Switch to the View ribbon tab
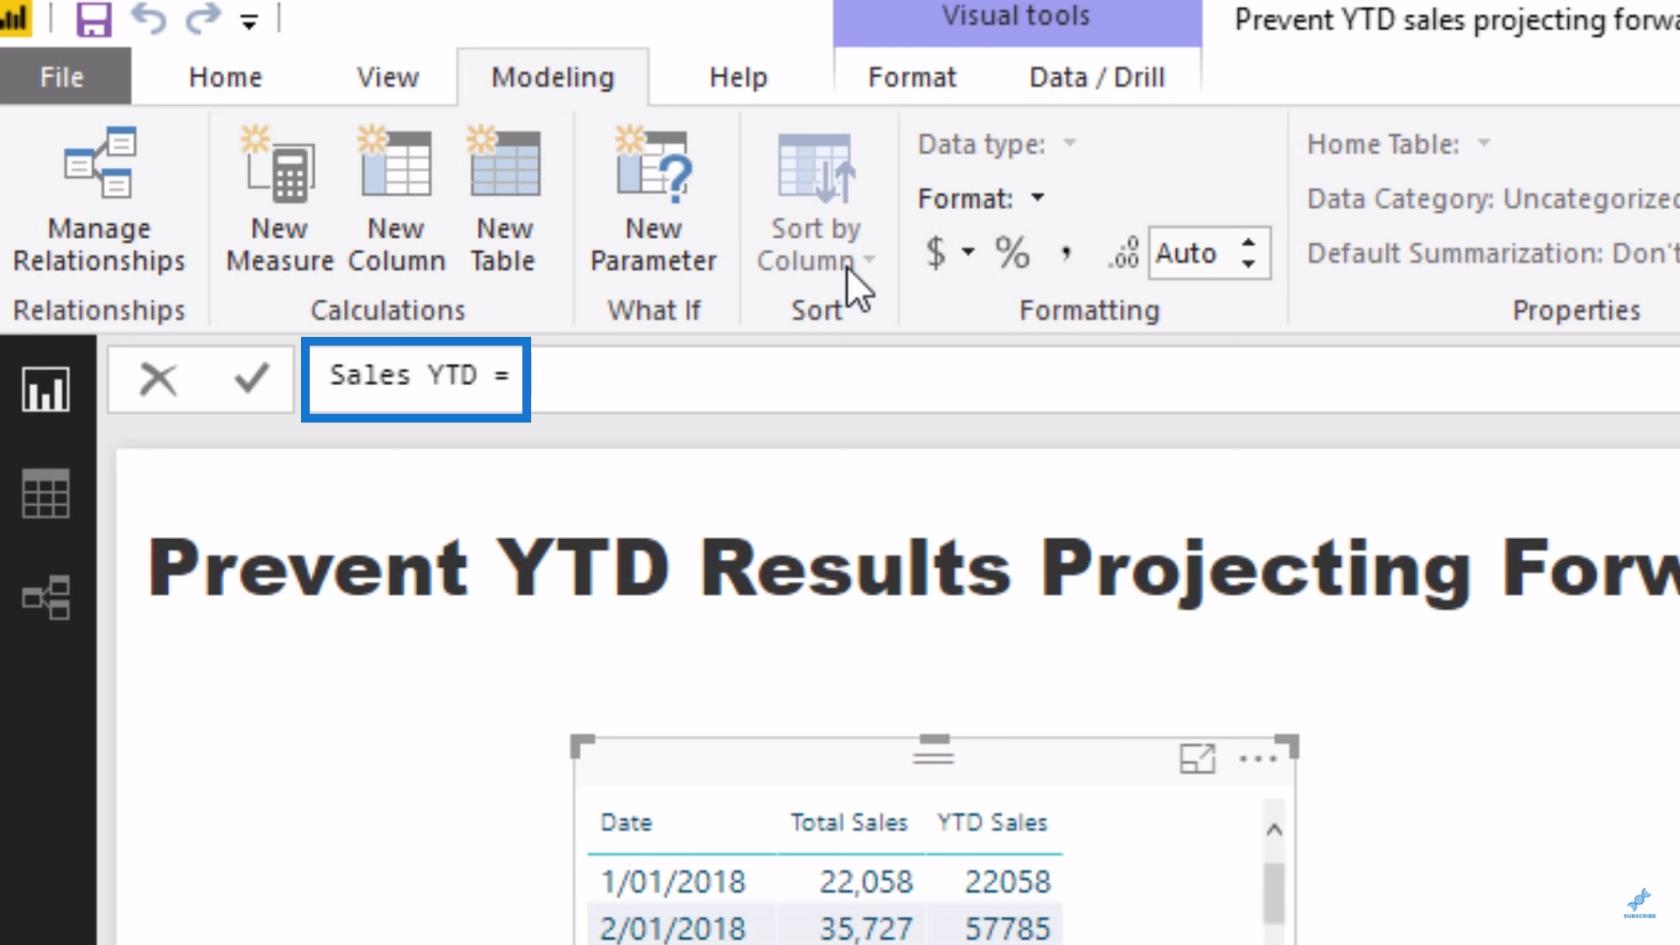This screenshot has height=945, width=1680. (x=388, y=77)
